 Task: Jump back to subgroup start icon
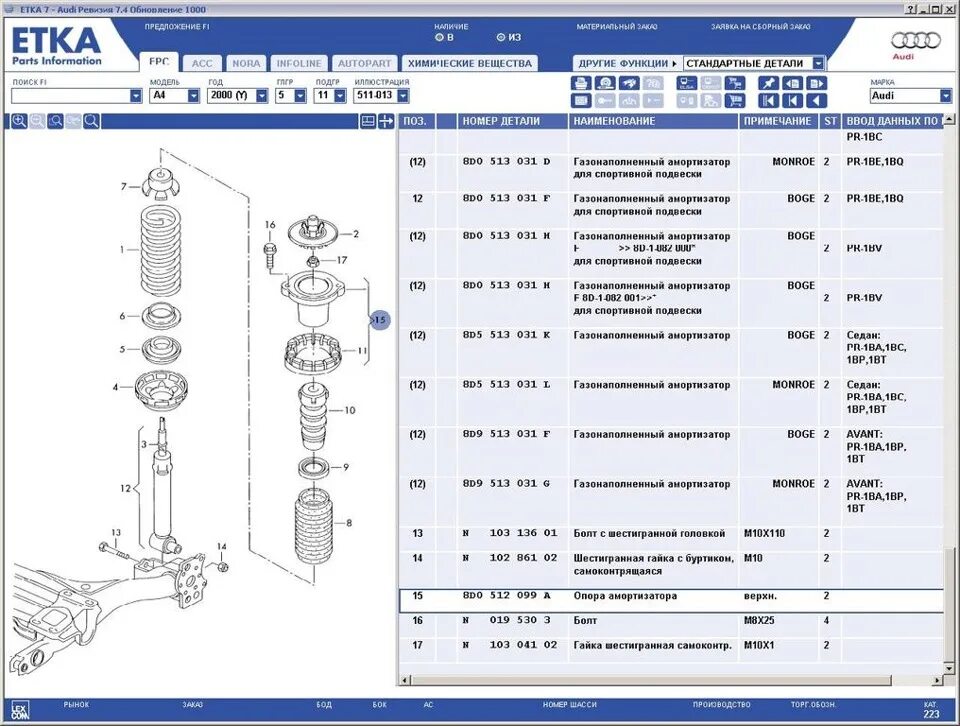(792, 100)
